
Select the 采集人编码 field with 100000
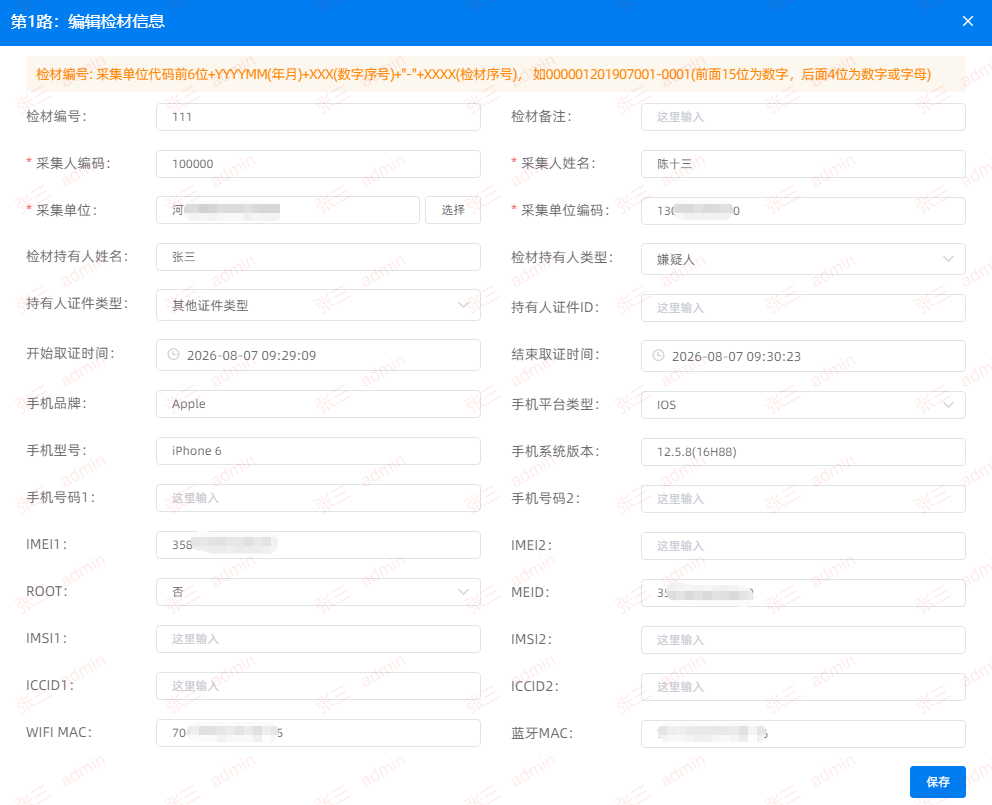(x=318, y=164)
